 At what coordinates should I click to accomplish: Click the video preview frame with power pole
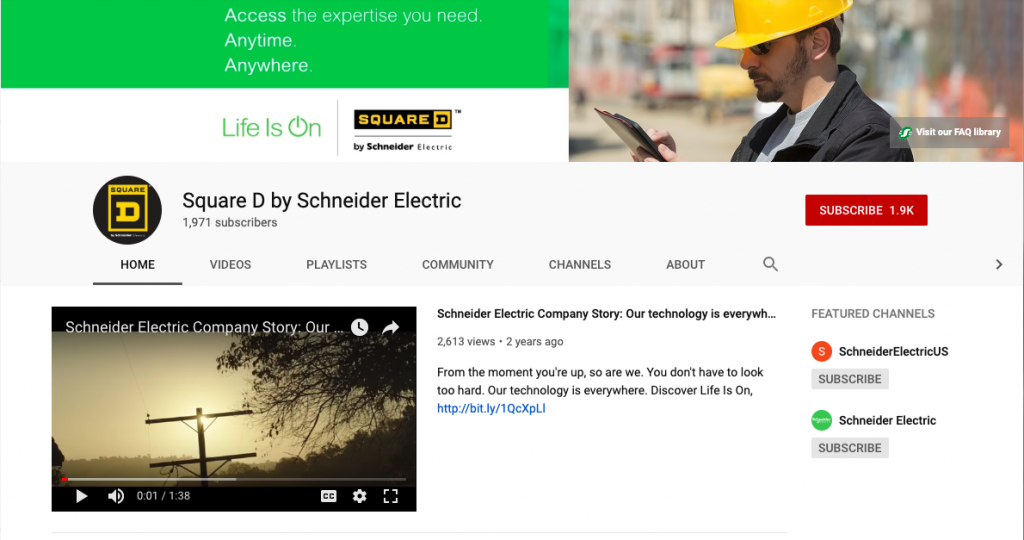[x=234, y=408]
